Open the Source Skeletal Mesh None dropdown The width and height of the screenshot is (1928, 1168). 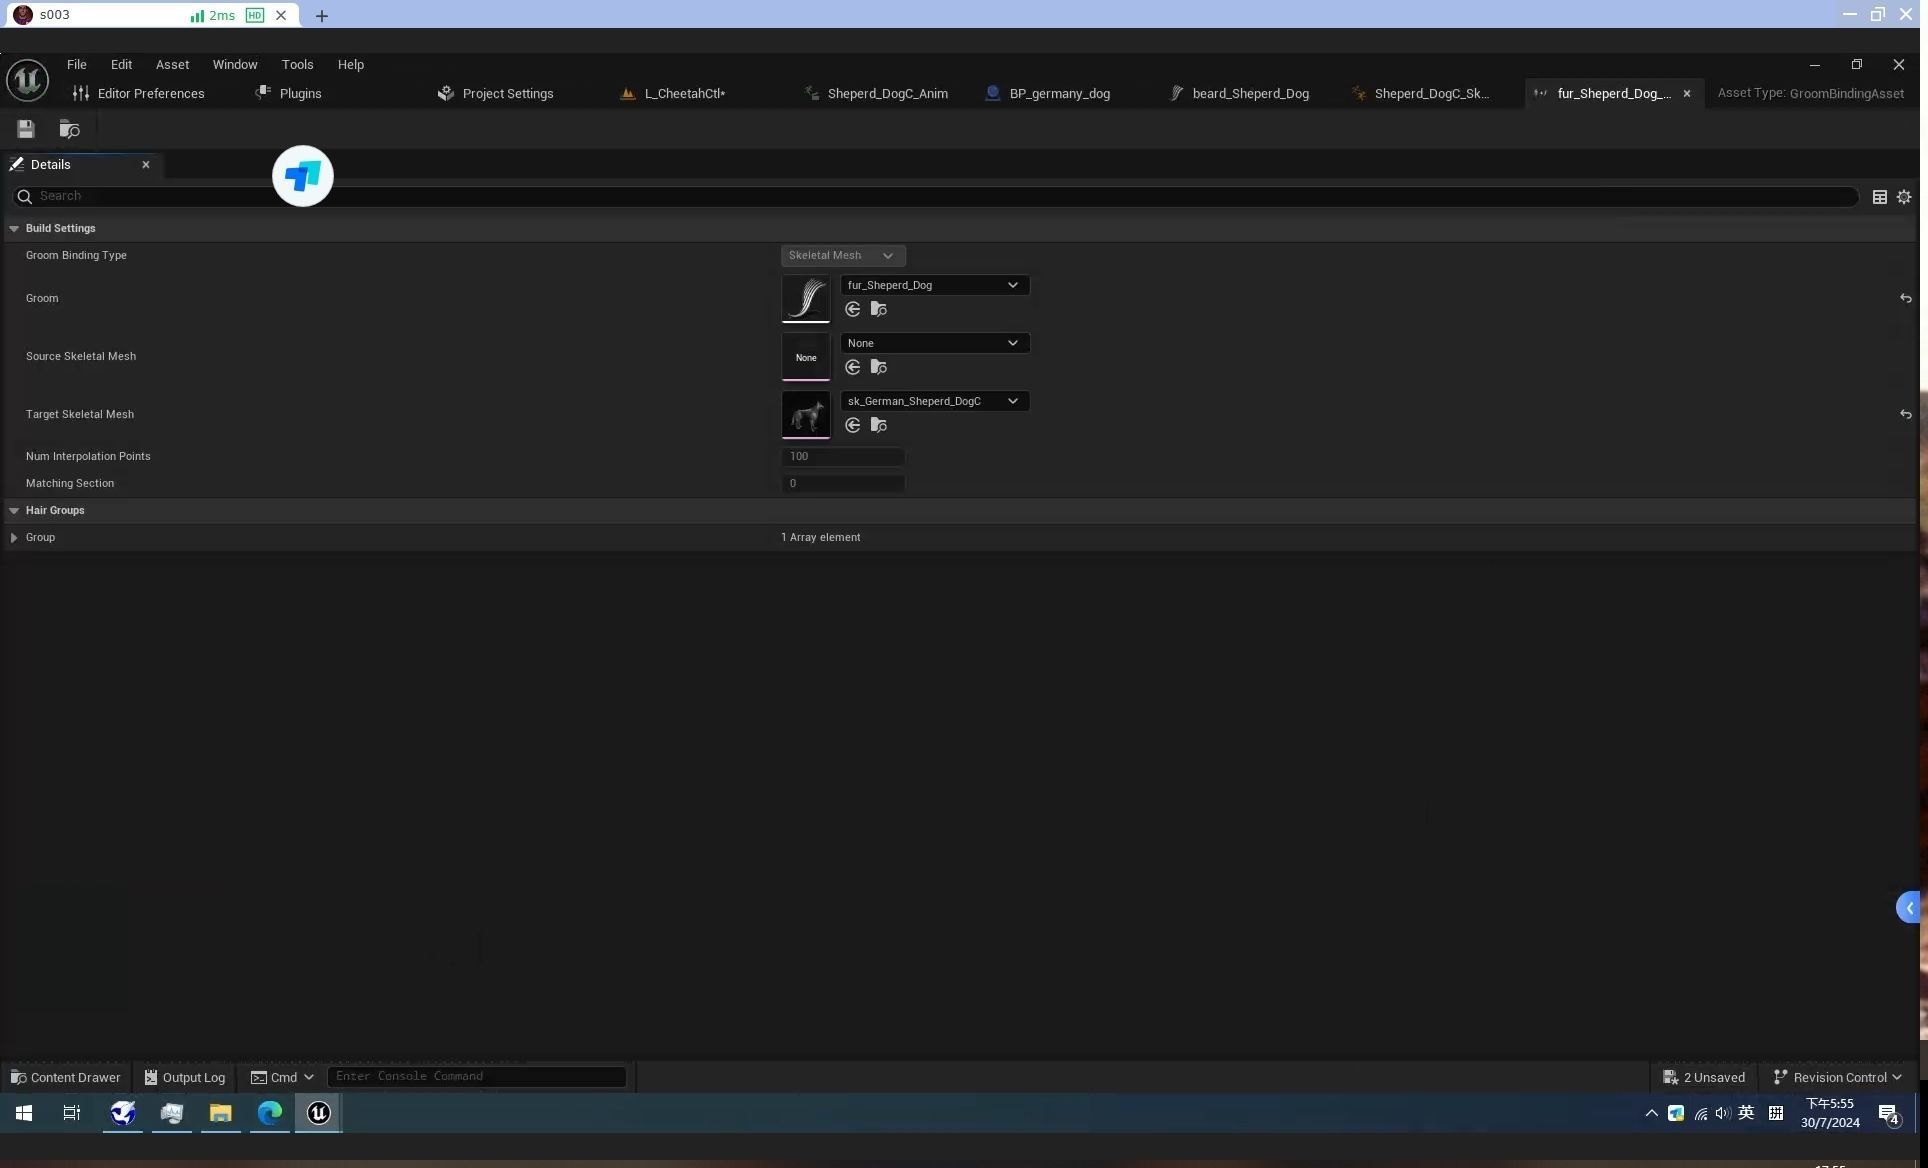pos(934,344)
